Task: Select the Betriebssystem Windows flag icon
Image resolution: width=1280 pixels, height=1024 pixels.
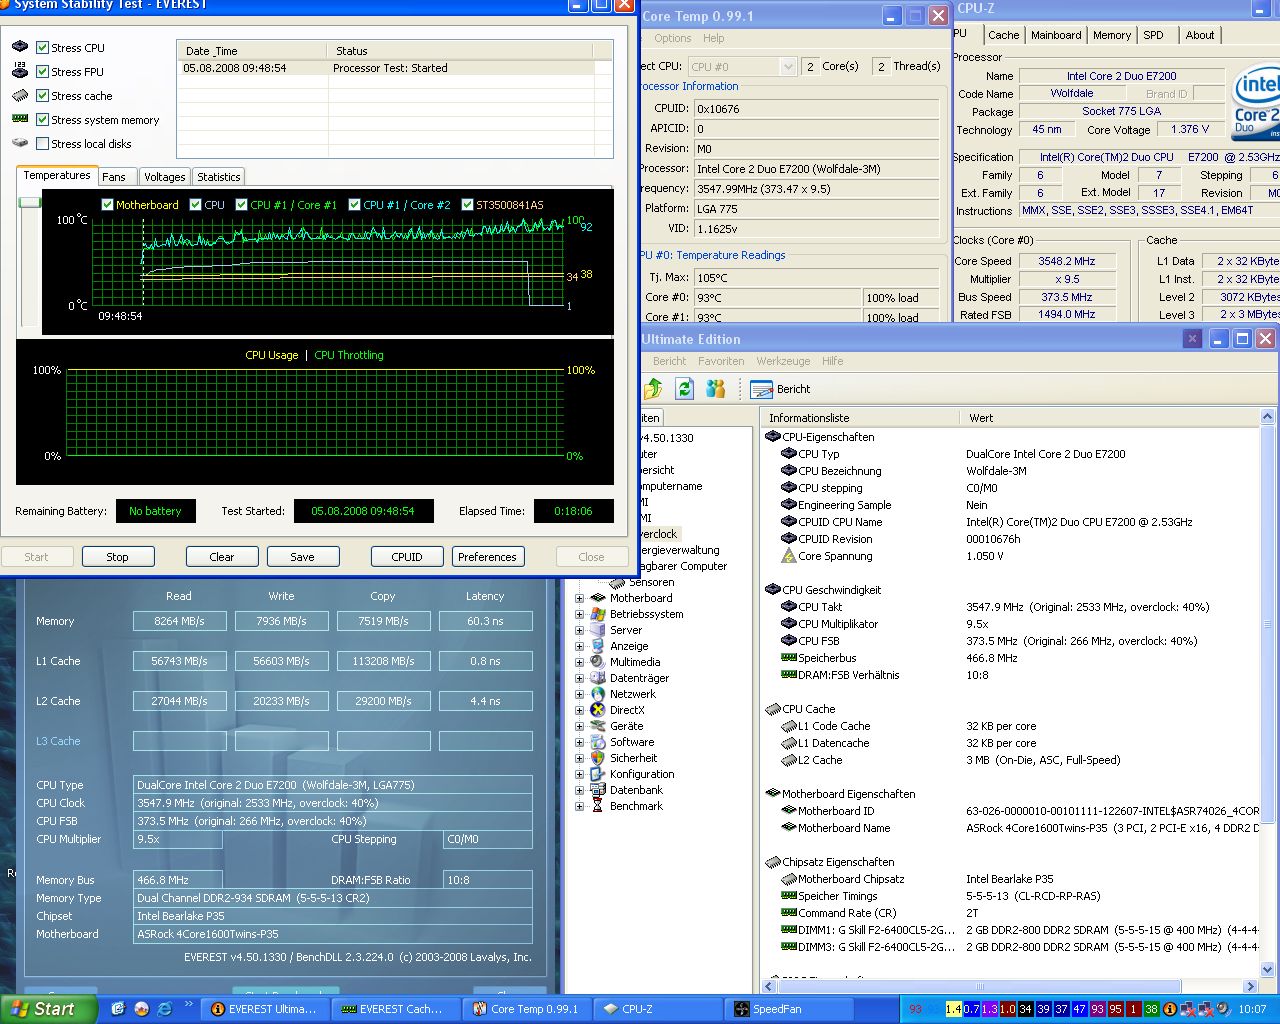Action: click(597, 614)
